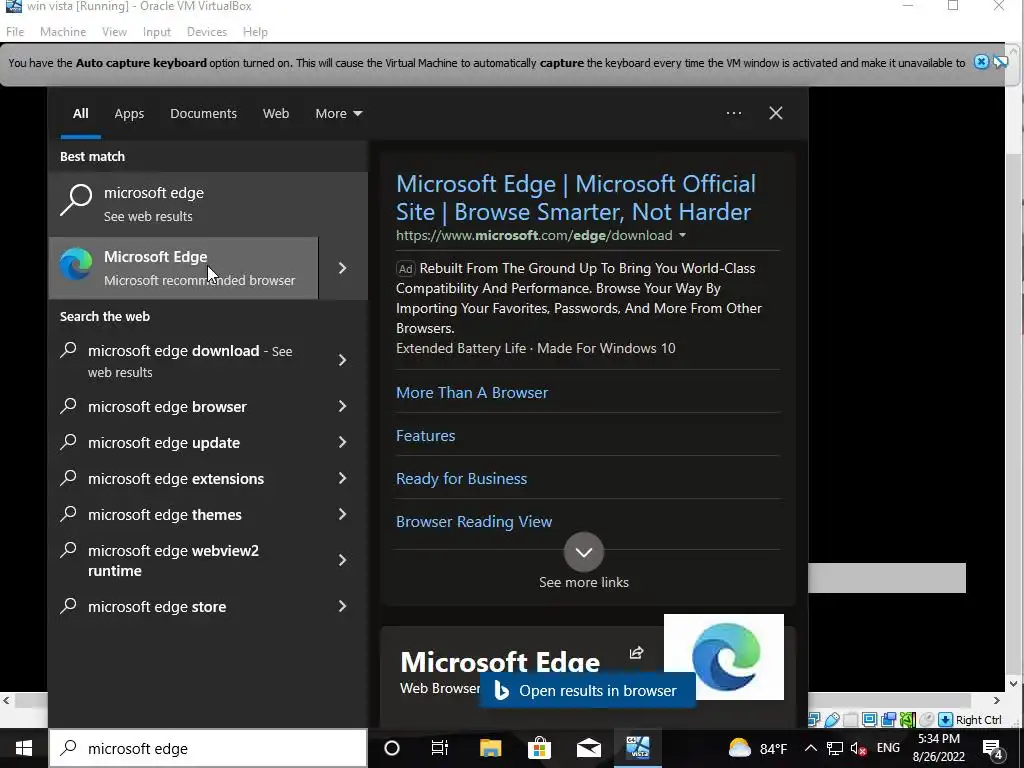The image size is (1024, 768).
Task: Open the VirtualBox Help menu
Action: coord(255,32)
